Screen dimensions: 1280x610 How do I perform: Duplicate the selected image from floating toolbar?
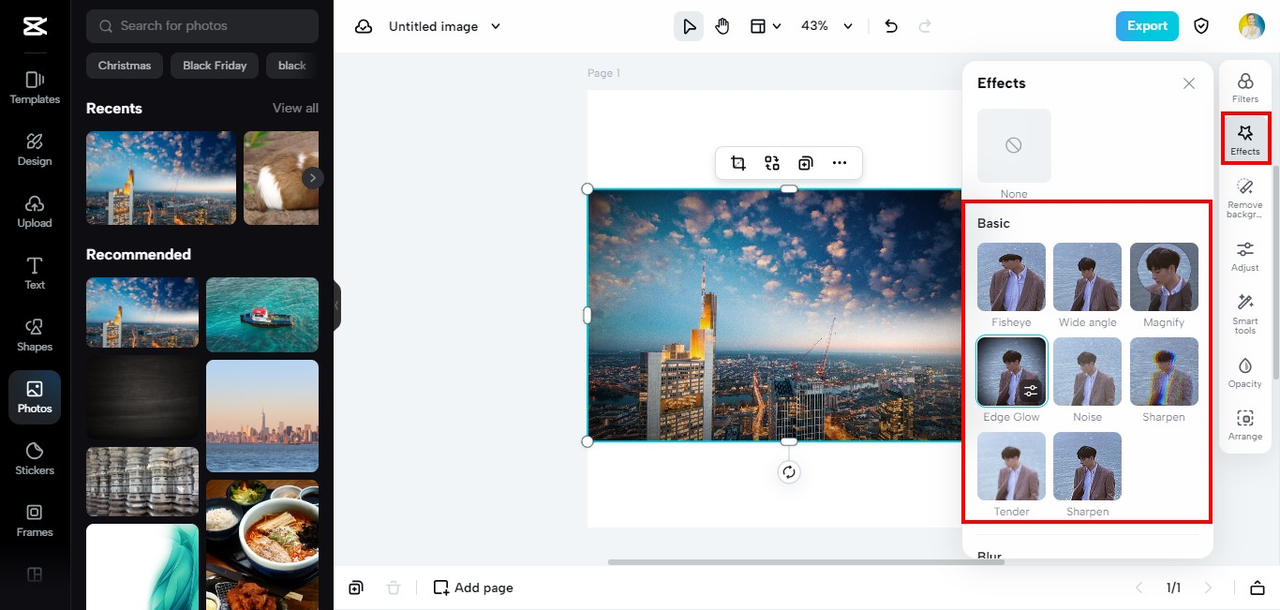click(x=806, y=163)
